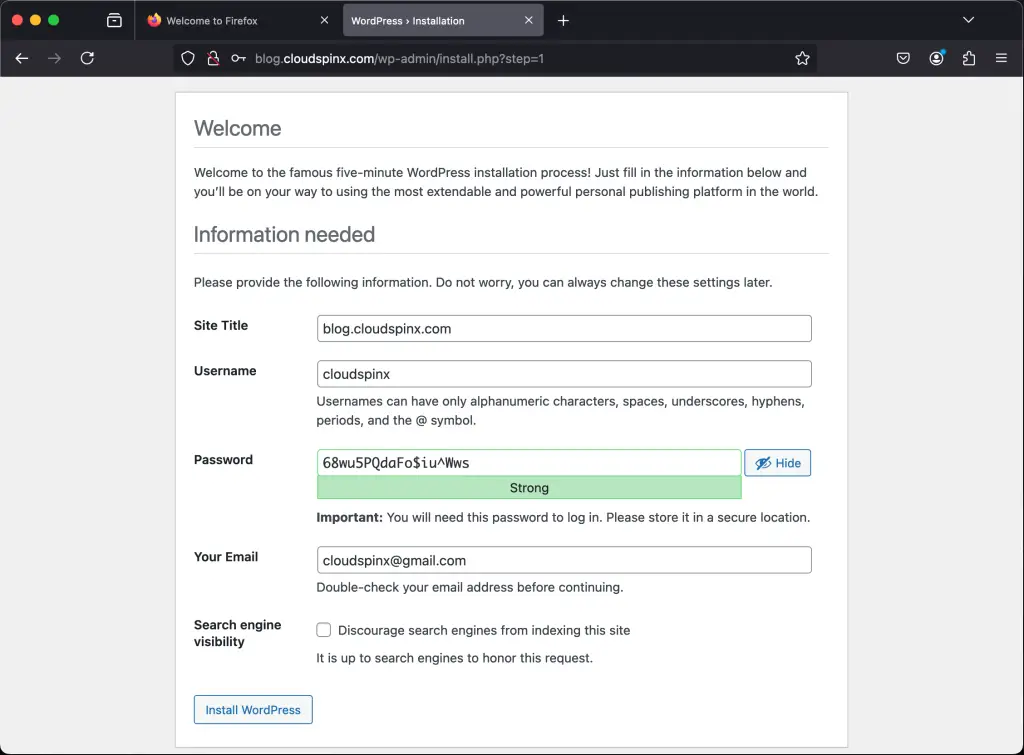Hide the generated password
Viewport: 1024px width, 755px height.
click(x=778, y=462)
